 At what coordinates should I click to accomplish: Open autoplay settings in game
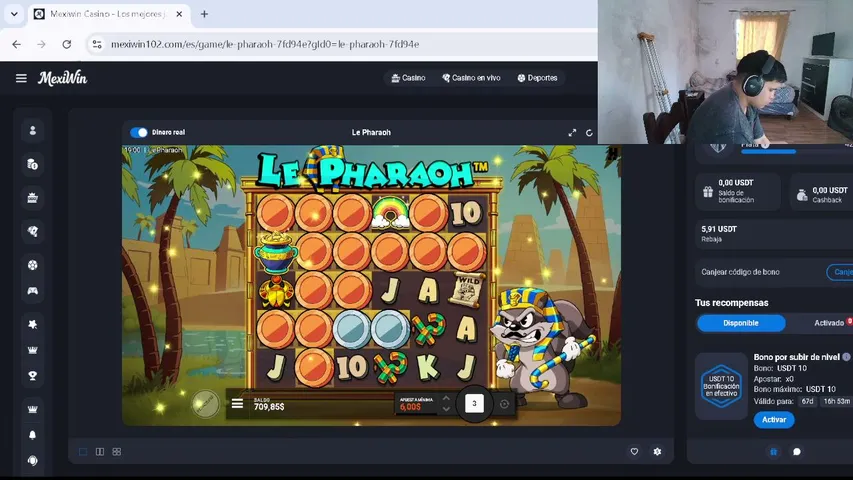point(504,404)
